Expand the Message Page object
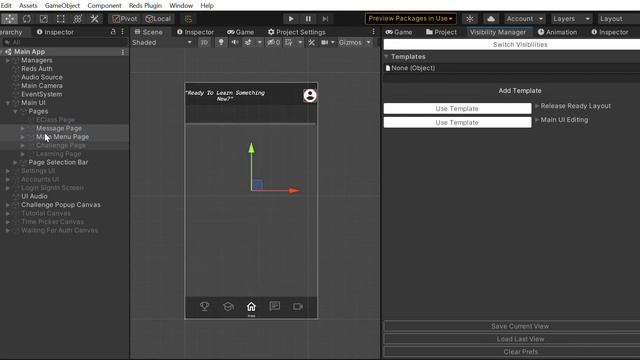 coord(22,128)
